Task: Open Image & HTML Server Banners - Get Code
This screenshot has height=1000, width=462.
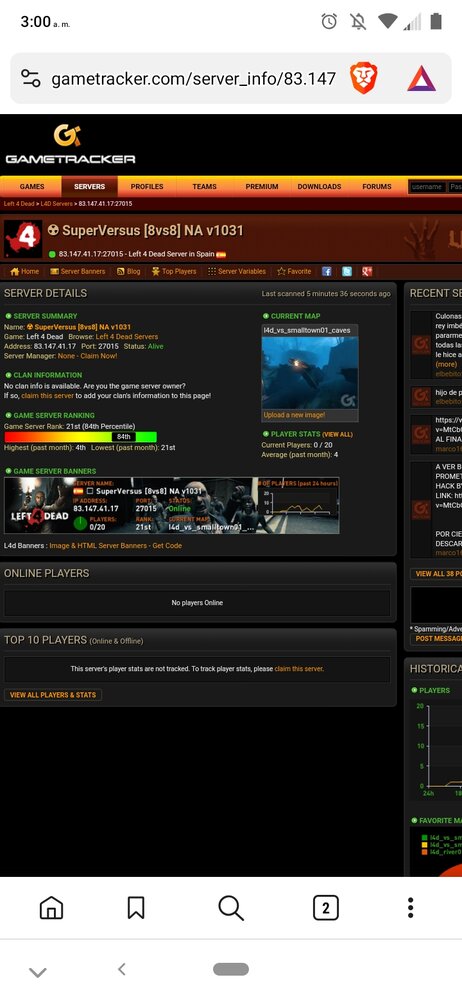Action: pyautogui.click(x=116, y=546)
